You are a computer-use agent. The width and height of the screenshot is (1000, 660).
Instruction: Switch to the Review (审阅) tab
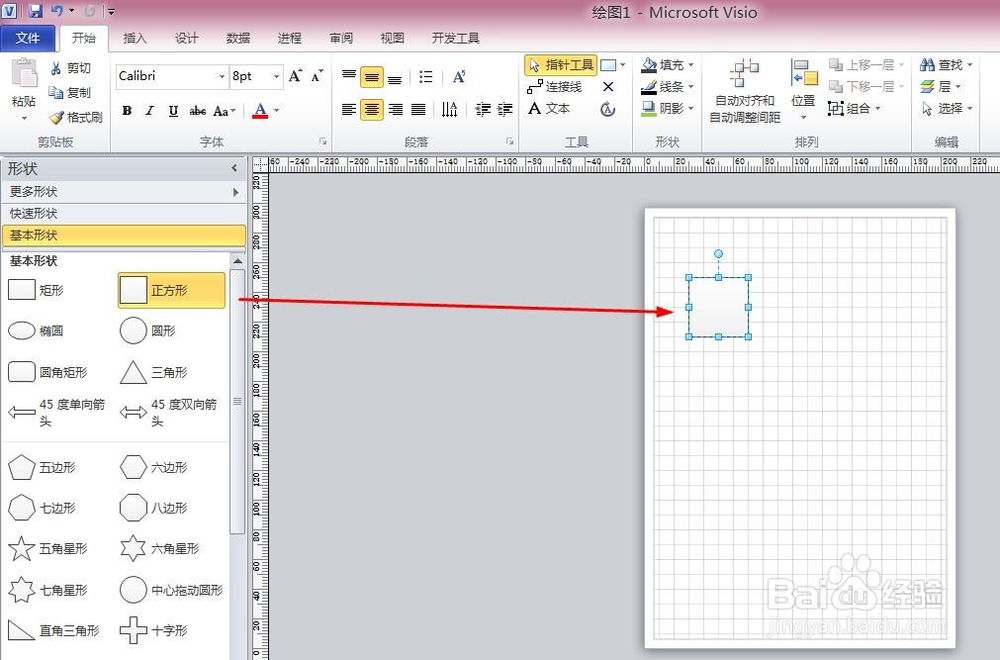tap(341, 38)
